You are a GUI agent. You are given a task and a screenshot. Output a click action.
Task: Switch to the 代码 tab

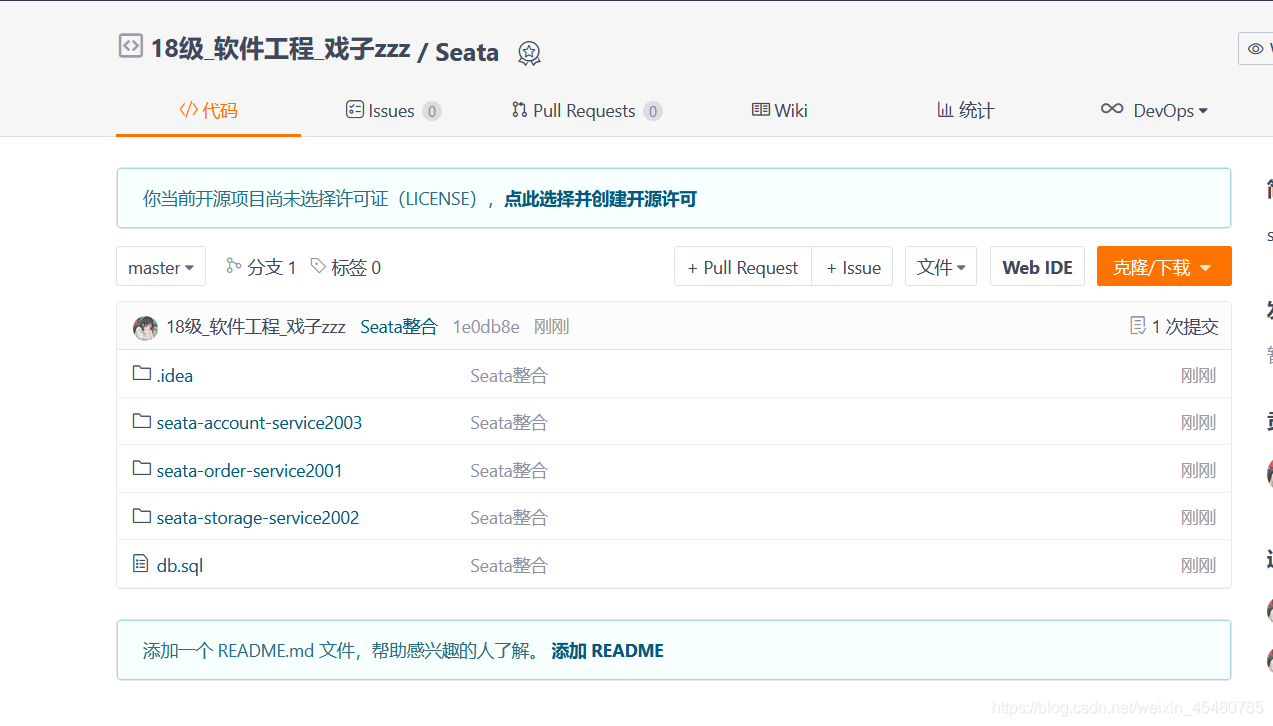[x=208, y=110]
